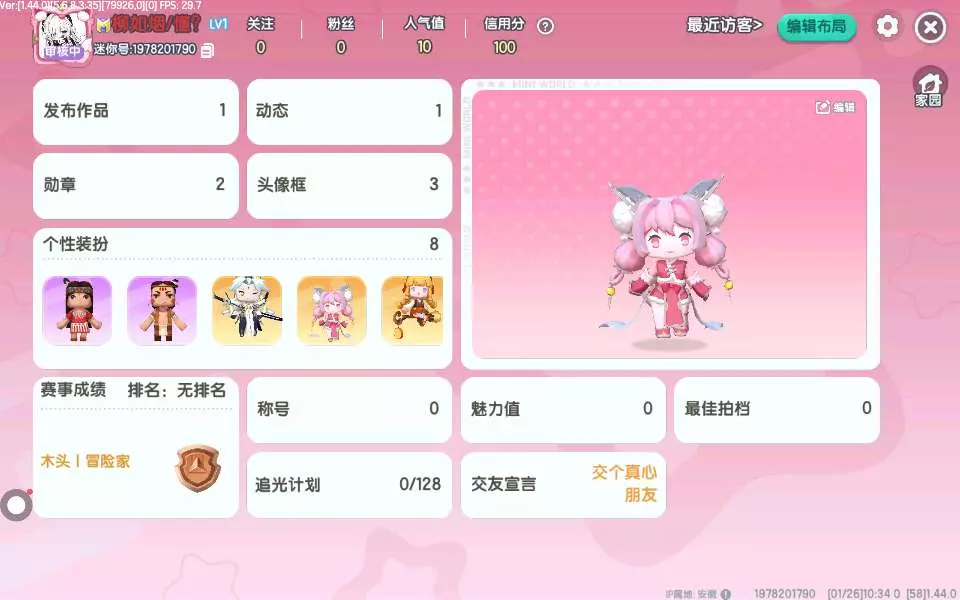View the 勋章 medals card
Viewport: 960px width, 600px height.
click(x=136, y=186)
